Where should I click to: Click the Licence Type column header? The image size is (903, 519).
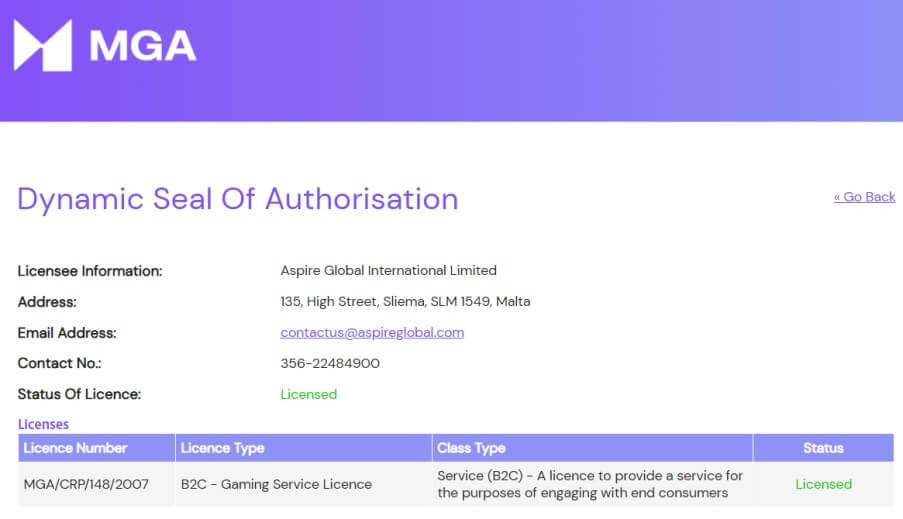[222, 448]
